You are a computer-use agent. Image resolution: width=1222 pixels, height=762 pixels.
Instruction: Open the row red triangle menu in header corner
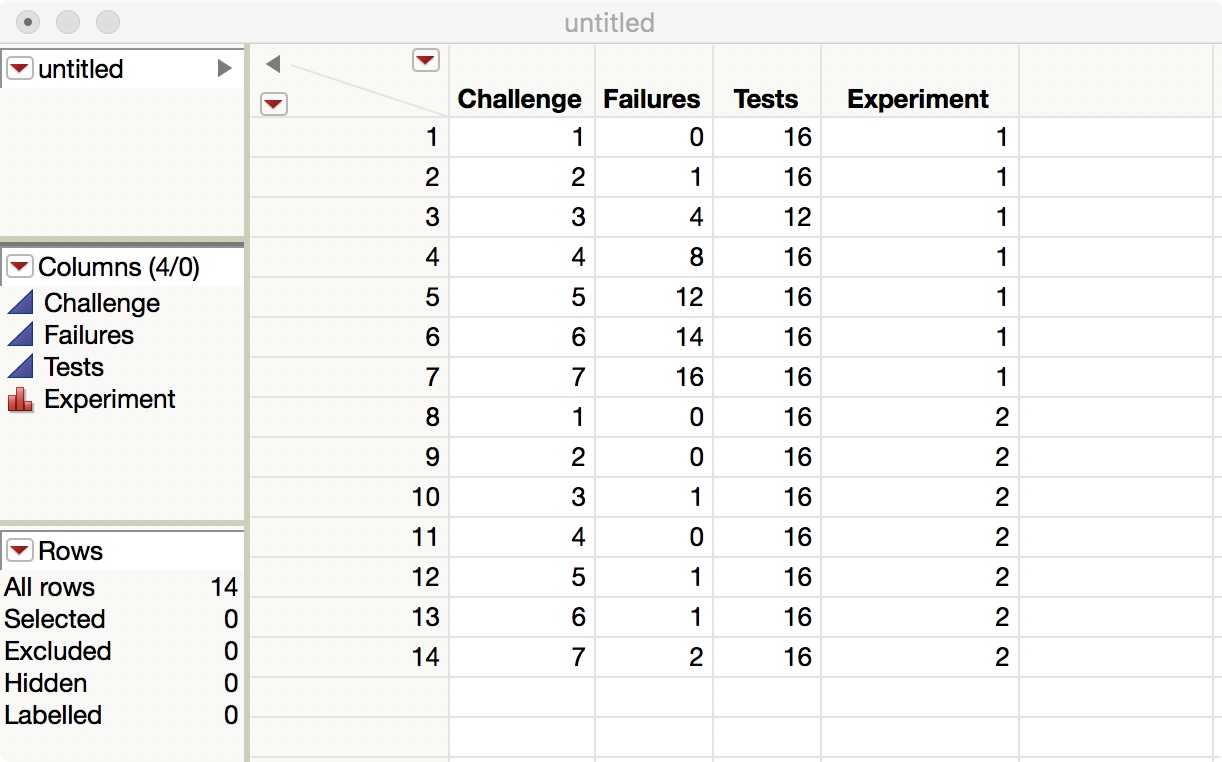click(x=273, y=103)
